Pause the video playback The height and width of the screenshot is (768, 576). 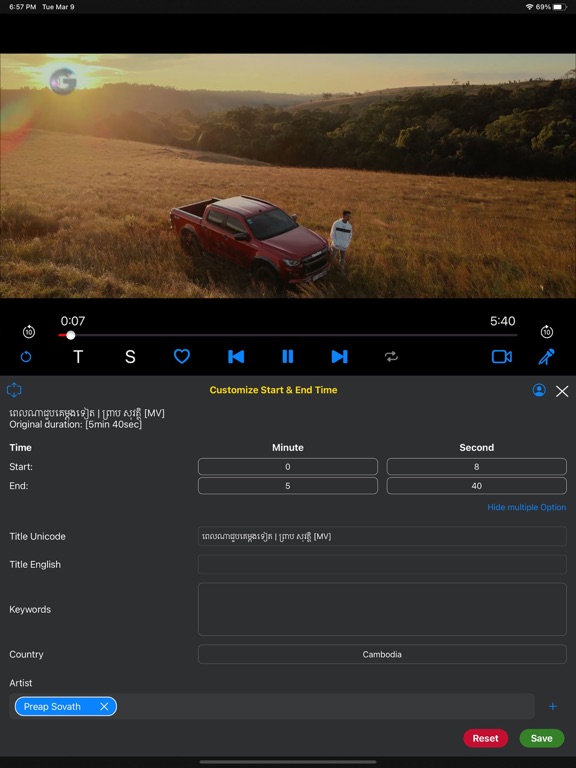click(288, 357)
